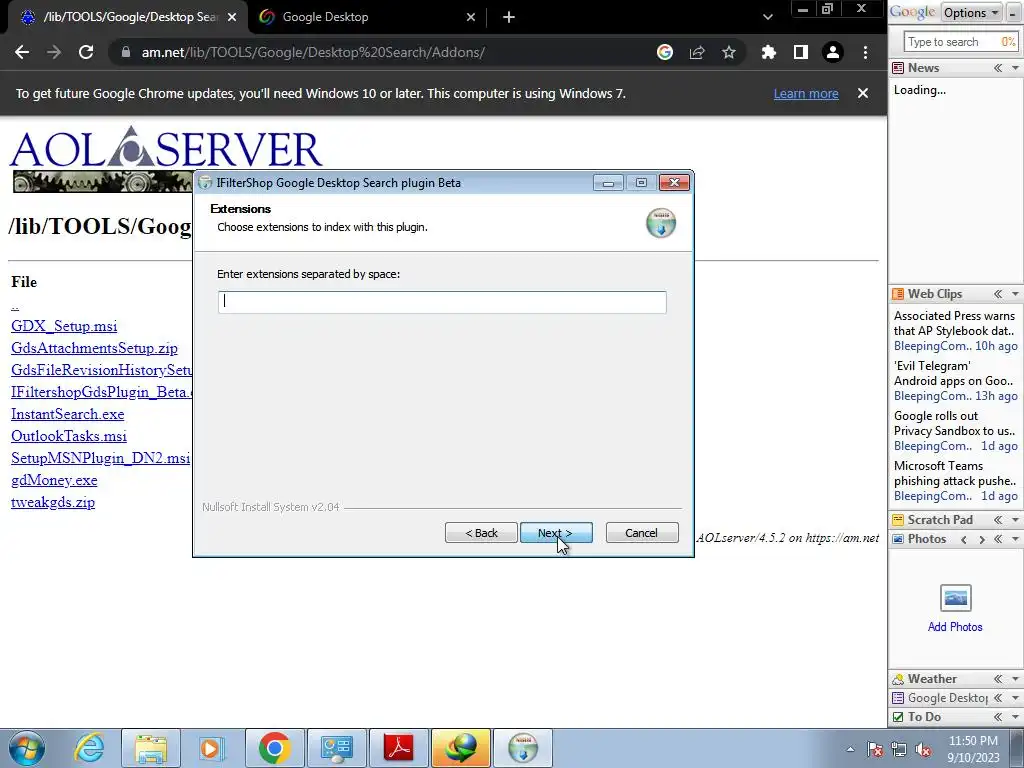The width and height of the screenshot is (1024, 768).
Task: Click the To Do gadget icon
Action: pyautogui.click(x=898, y=717)
